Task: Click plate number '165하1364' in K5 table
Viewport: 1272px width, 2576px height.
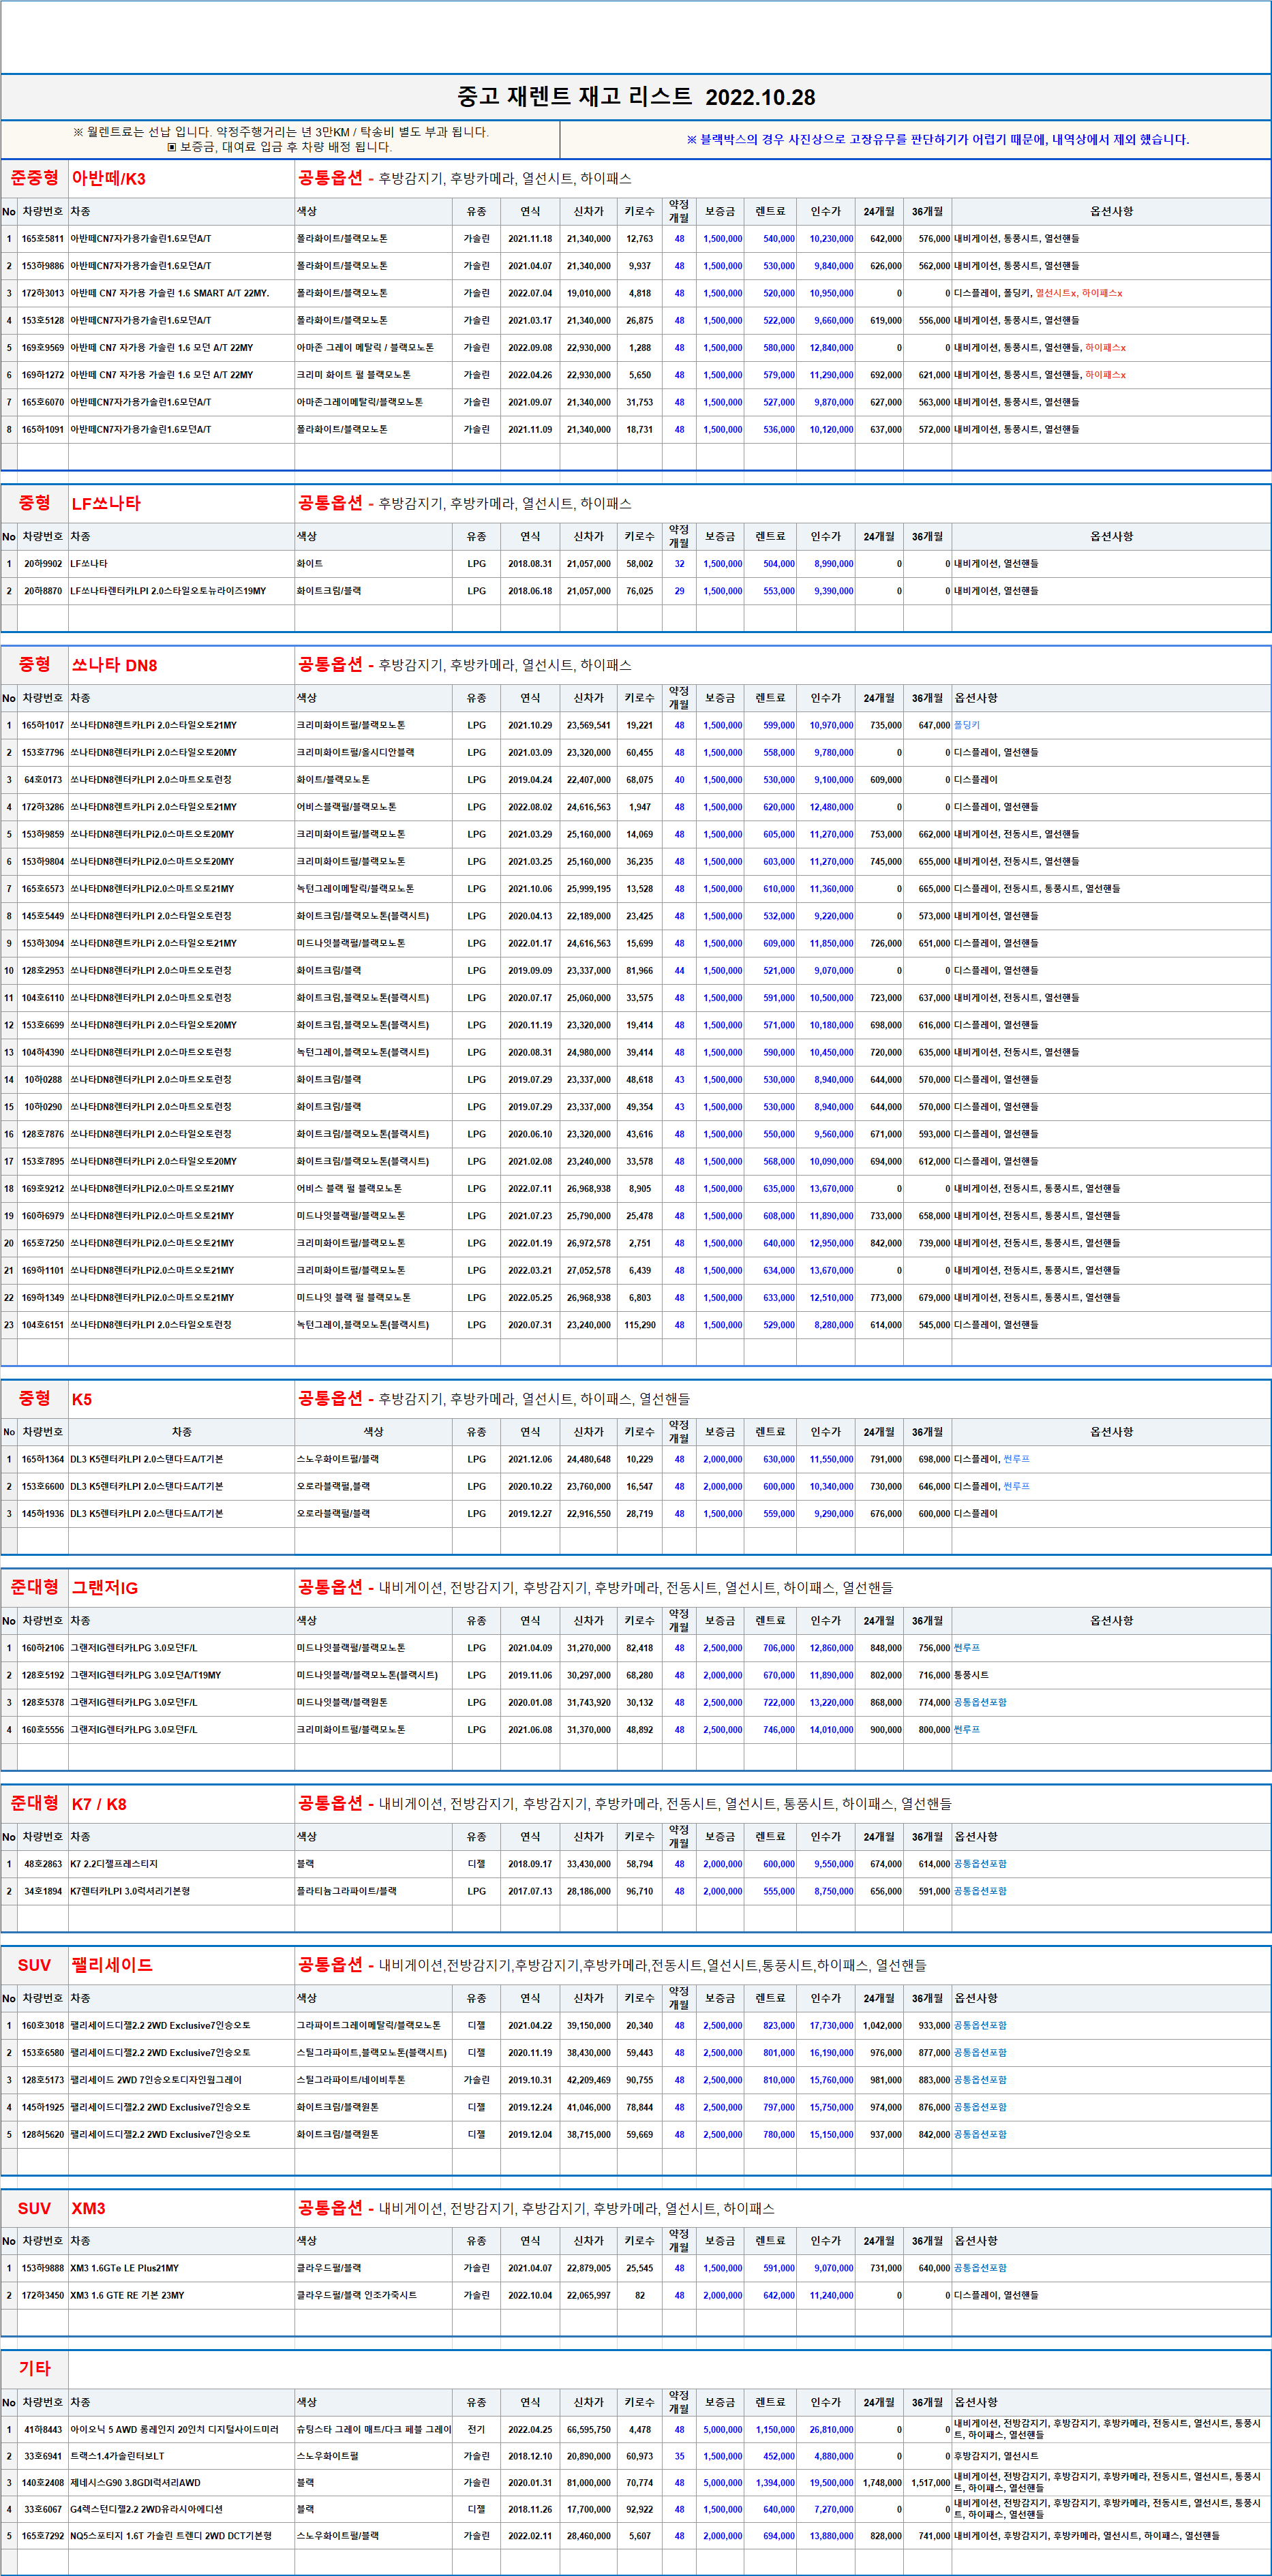Action: coord(43,1460)
